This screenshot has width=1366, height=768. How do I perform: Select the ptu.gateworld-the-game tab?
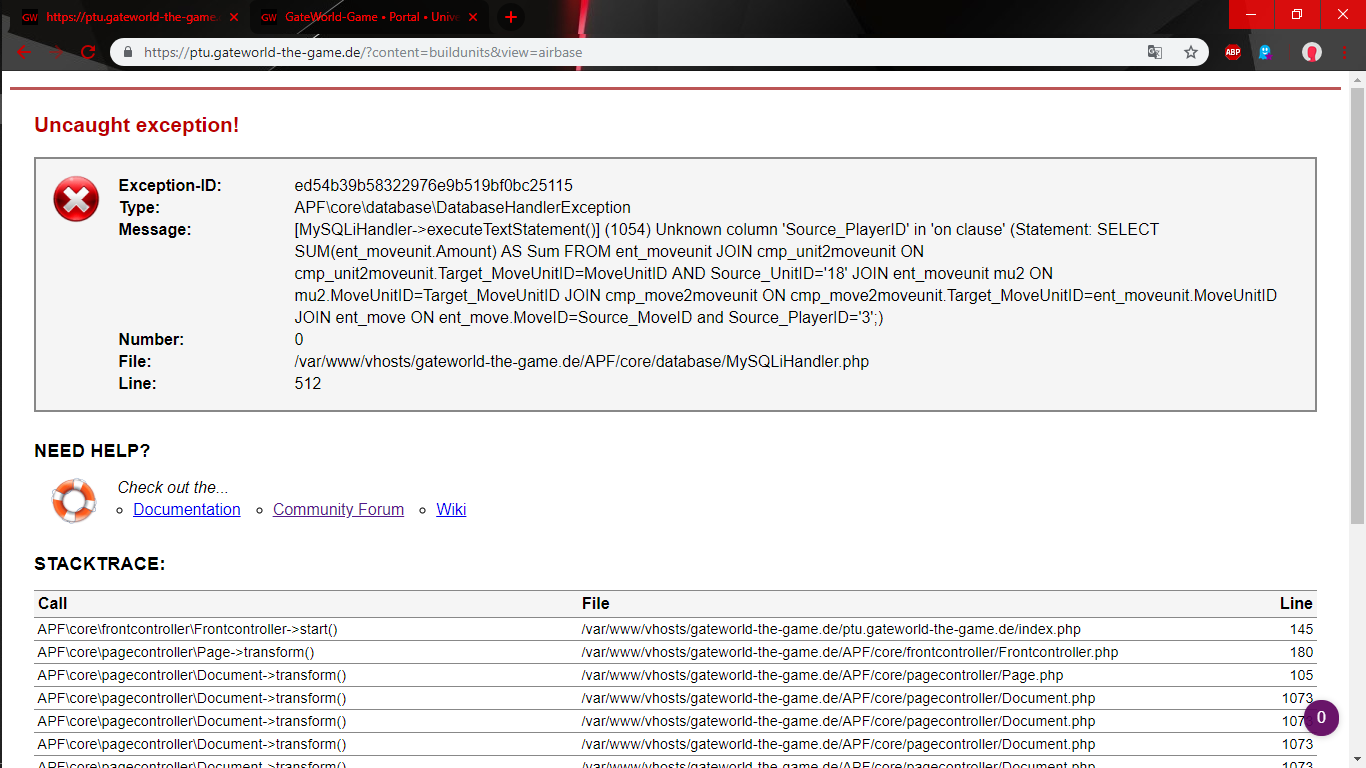(125, 17)
